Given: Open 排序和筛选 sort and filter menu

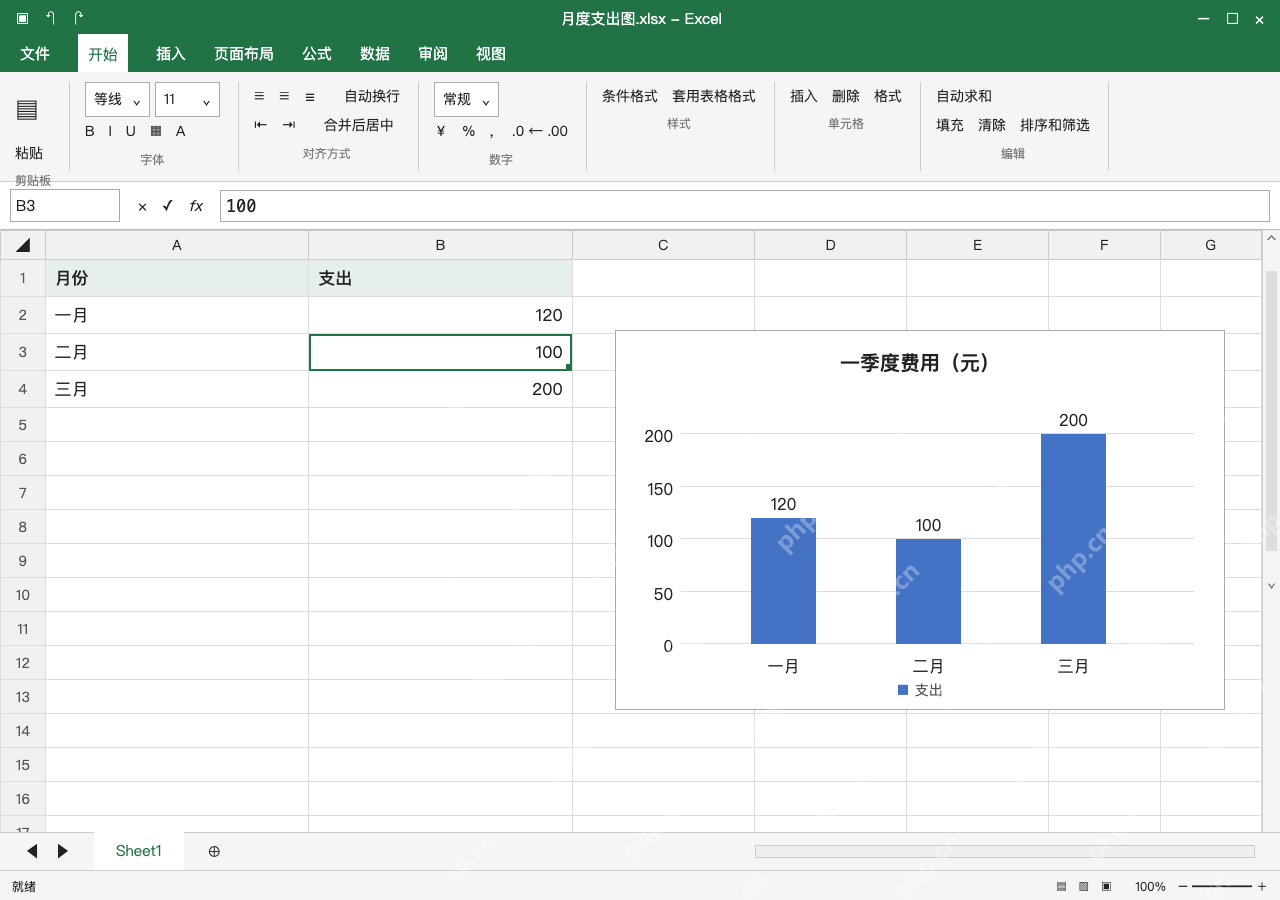Looking at the screenshot, I should (x=1055, y=125).
